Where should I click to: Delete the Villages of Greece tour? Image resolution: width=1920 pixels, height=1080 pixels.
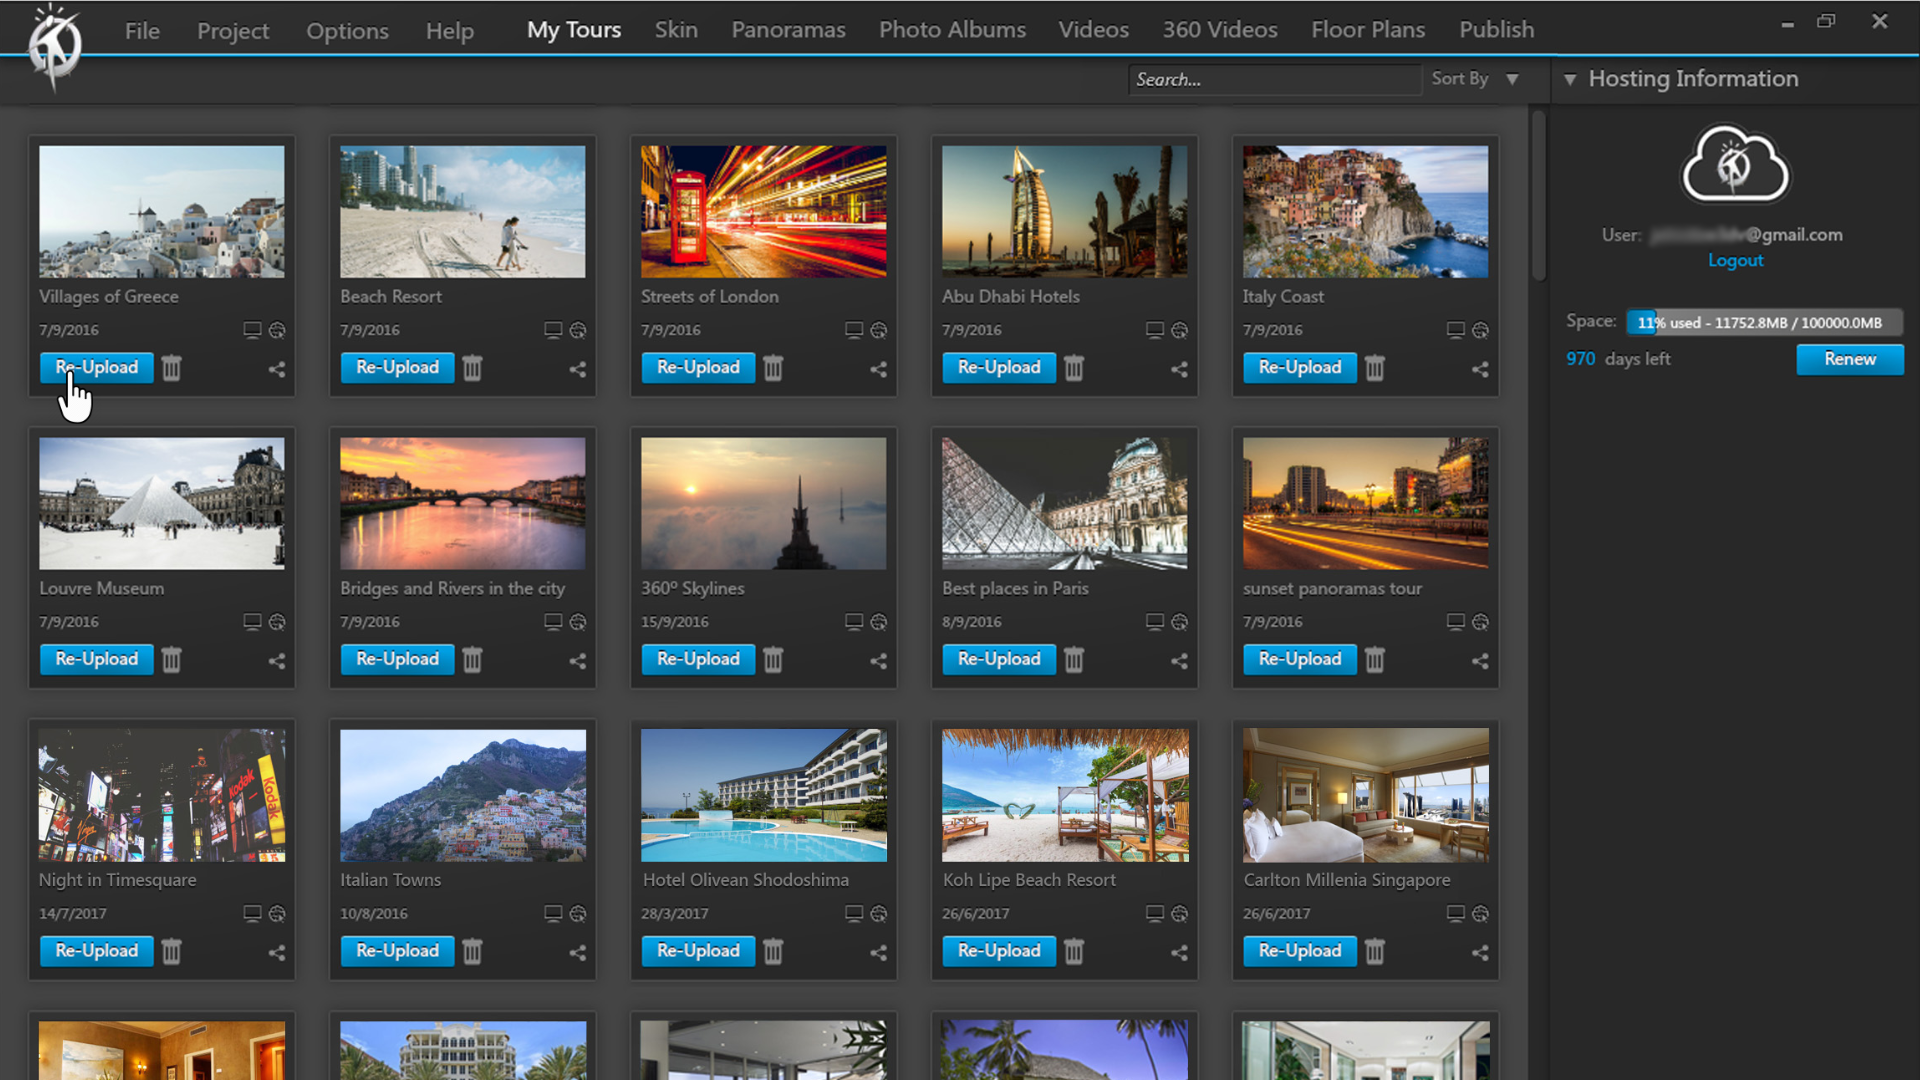172,368
